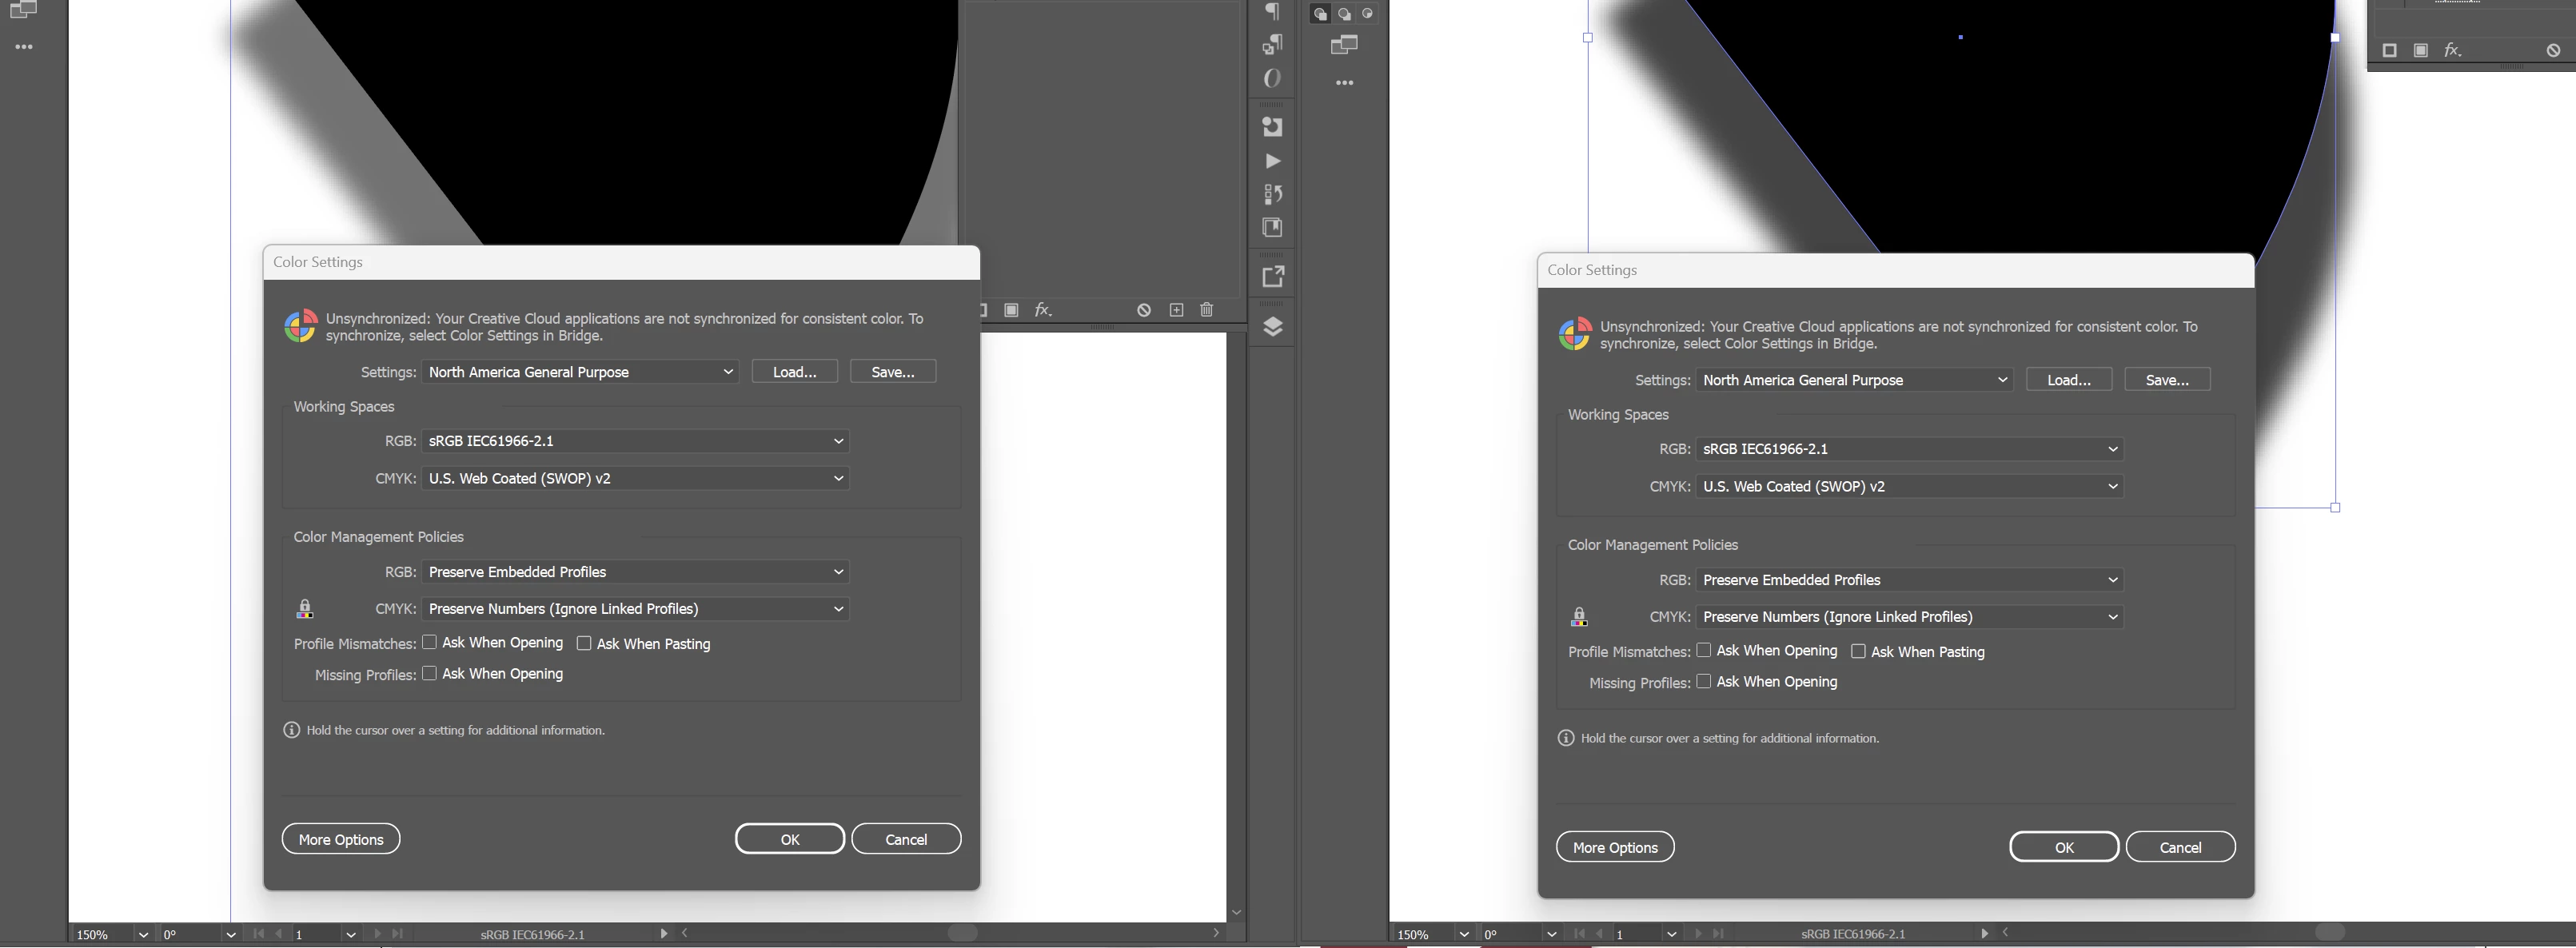Open zoom level 150% dropdown, left window
Image resolution: width=2576 pixels, height=948 pixels.
(143, 934)
